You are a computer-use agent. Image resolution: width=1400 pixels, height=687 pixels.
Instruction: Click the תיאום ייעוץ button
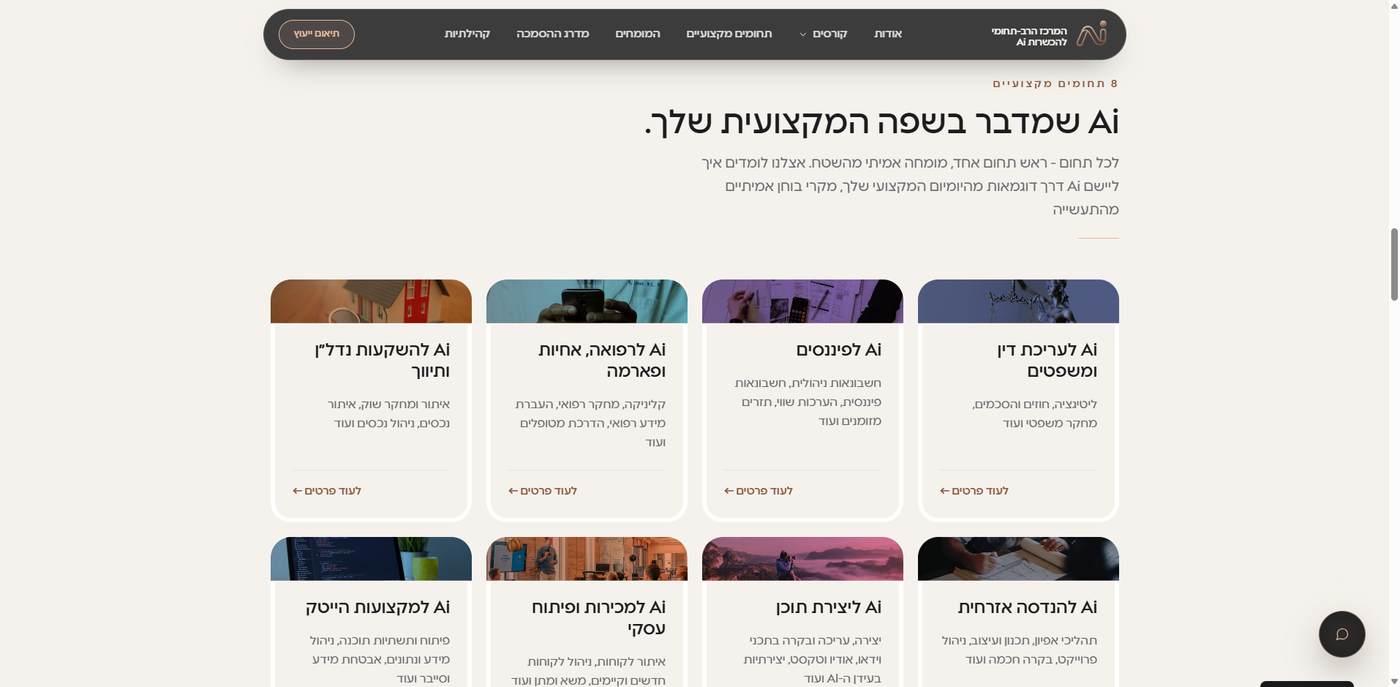pyautogui.click(x=317, y=34)
